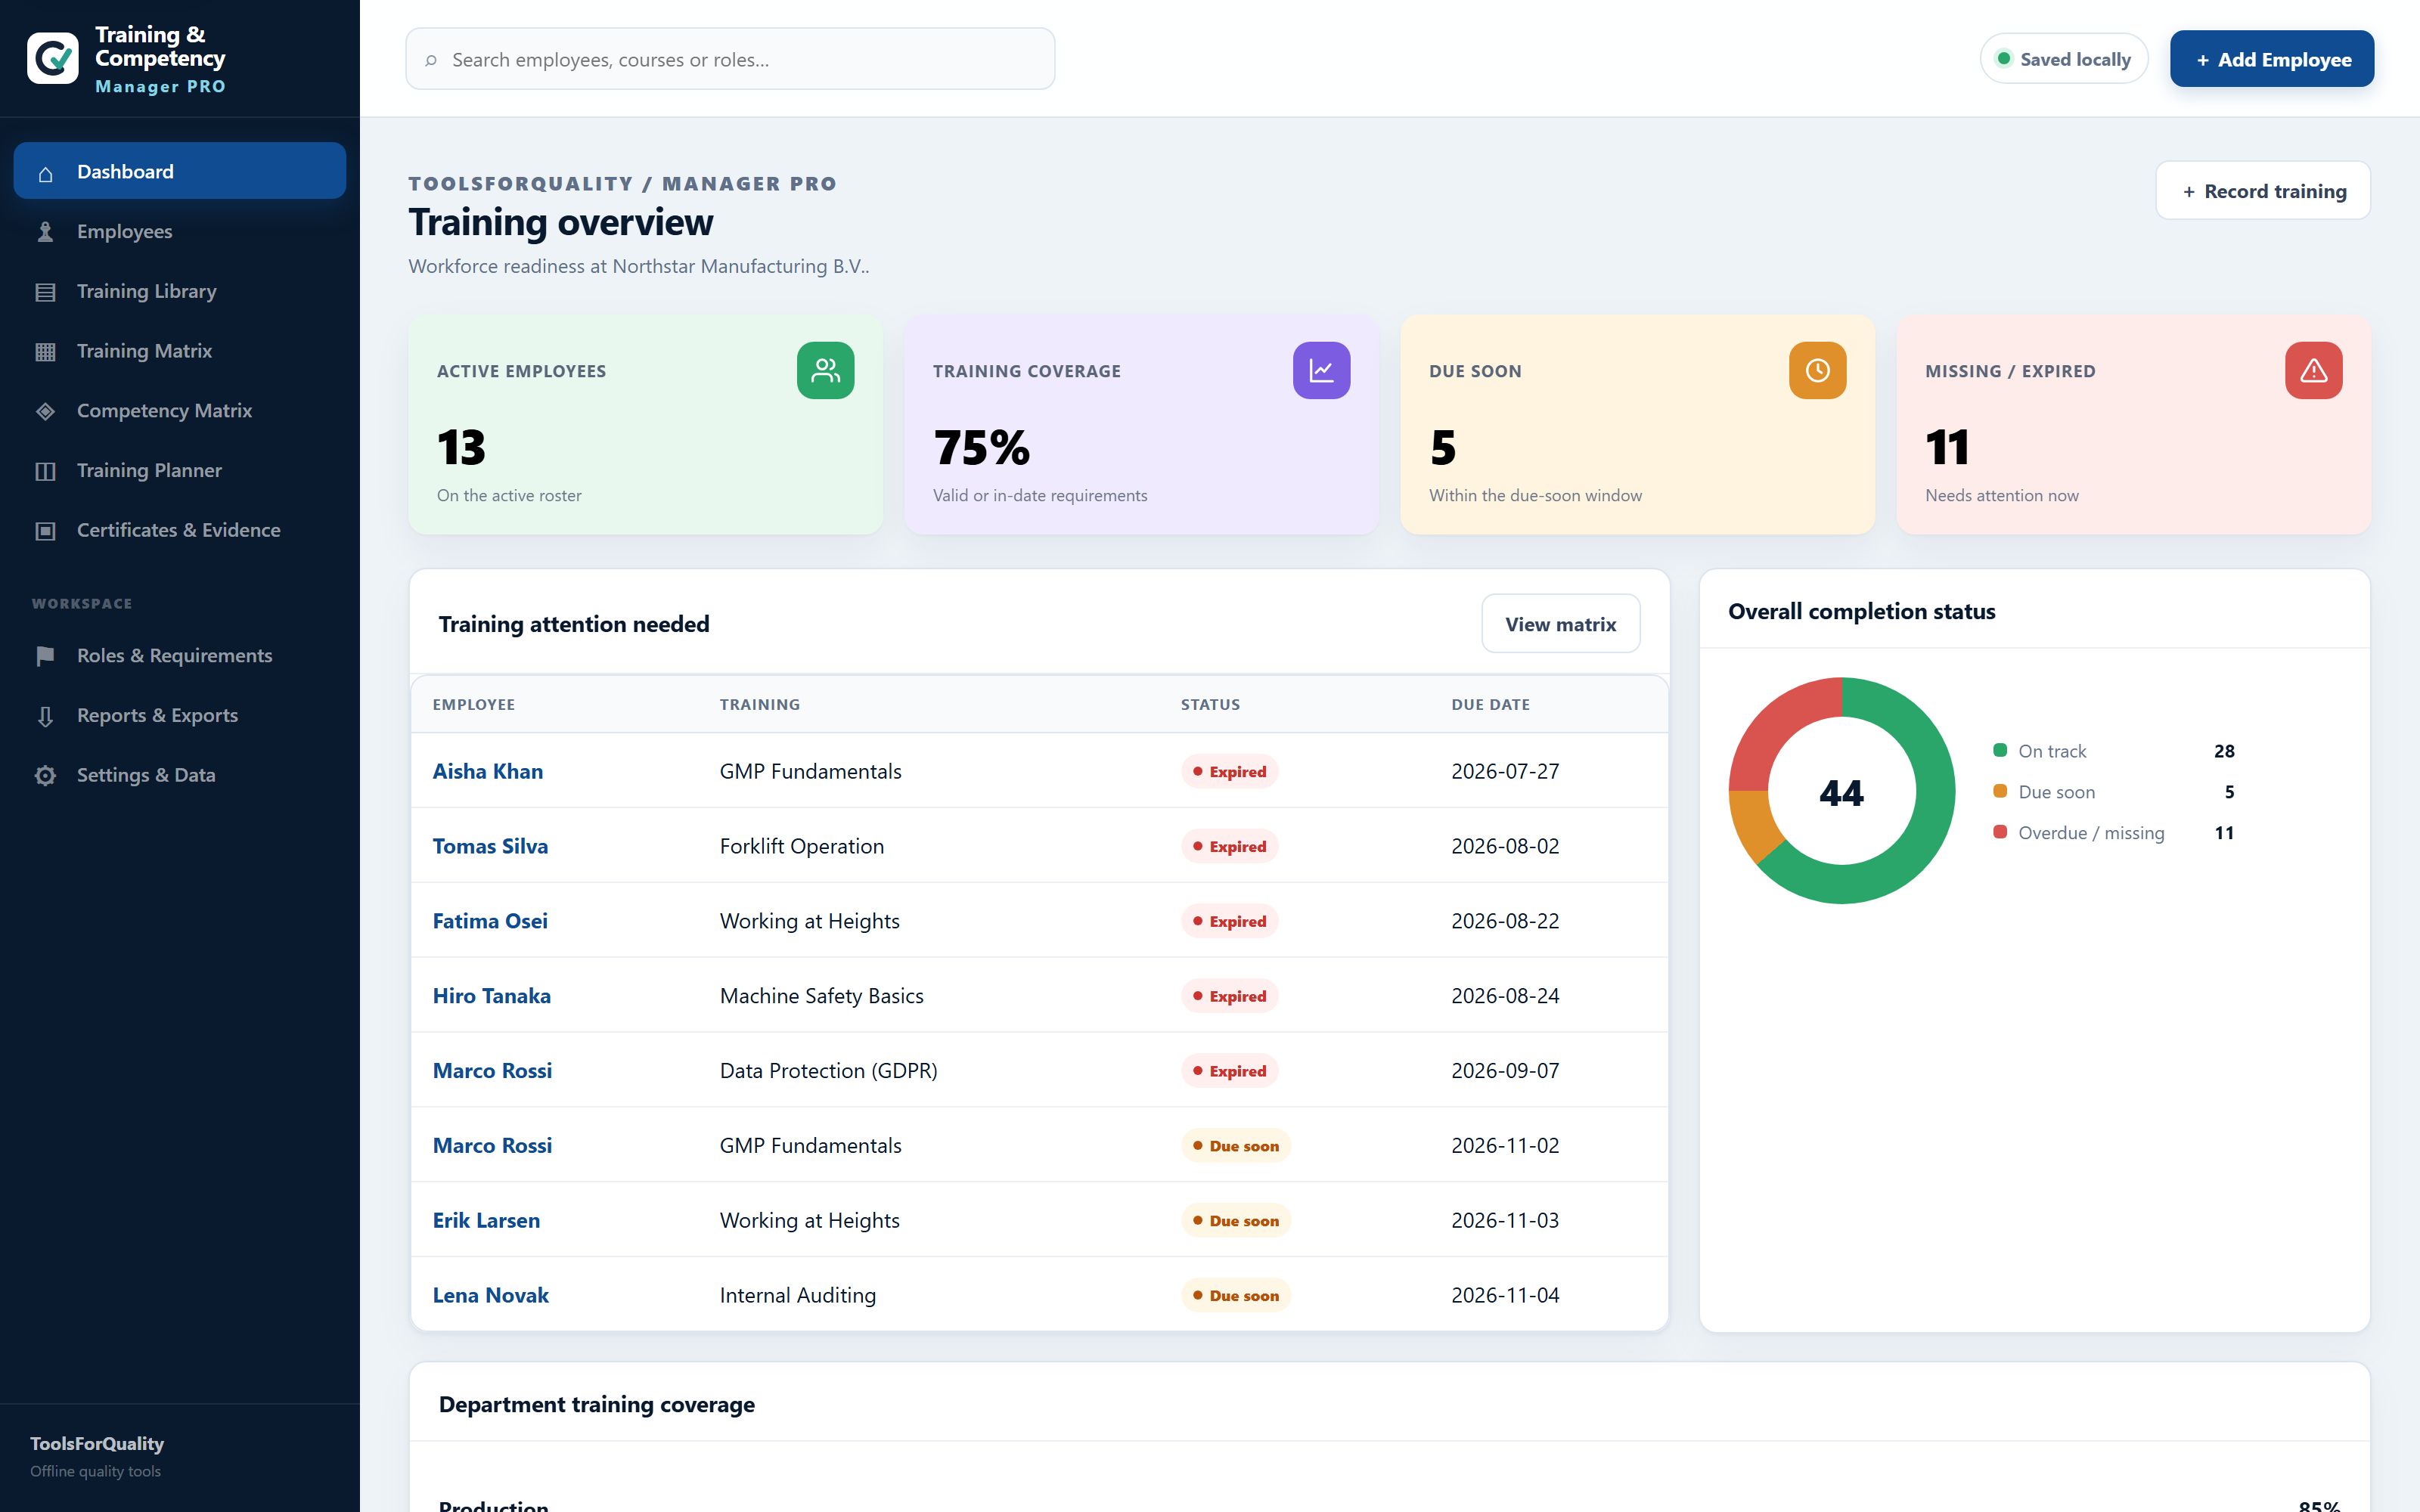The image size is (2420, 1512).
Task: Click the Due Date column header
Action: [1490, 704]
